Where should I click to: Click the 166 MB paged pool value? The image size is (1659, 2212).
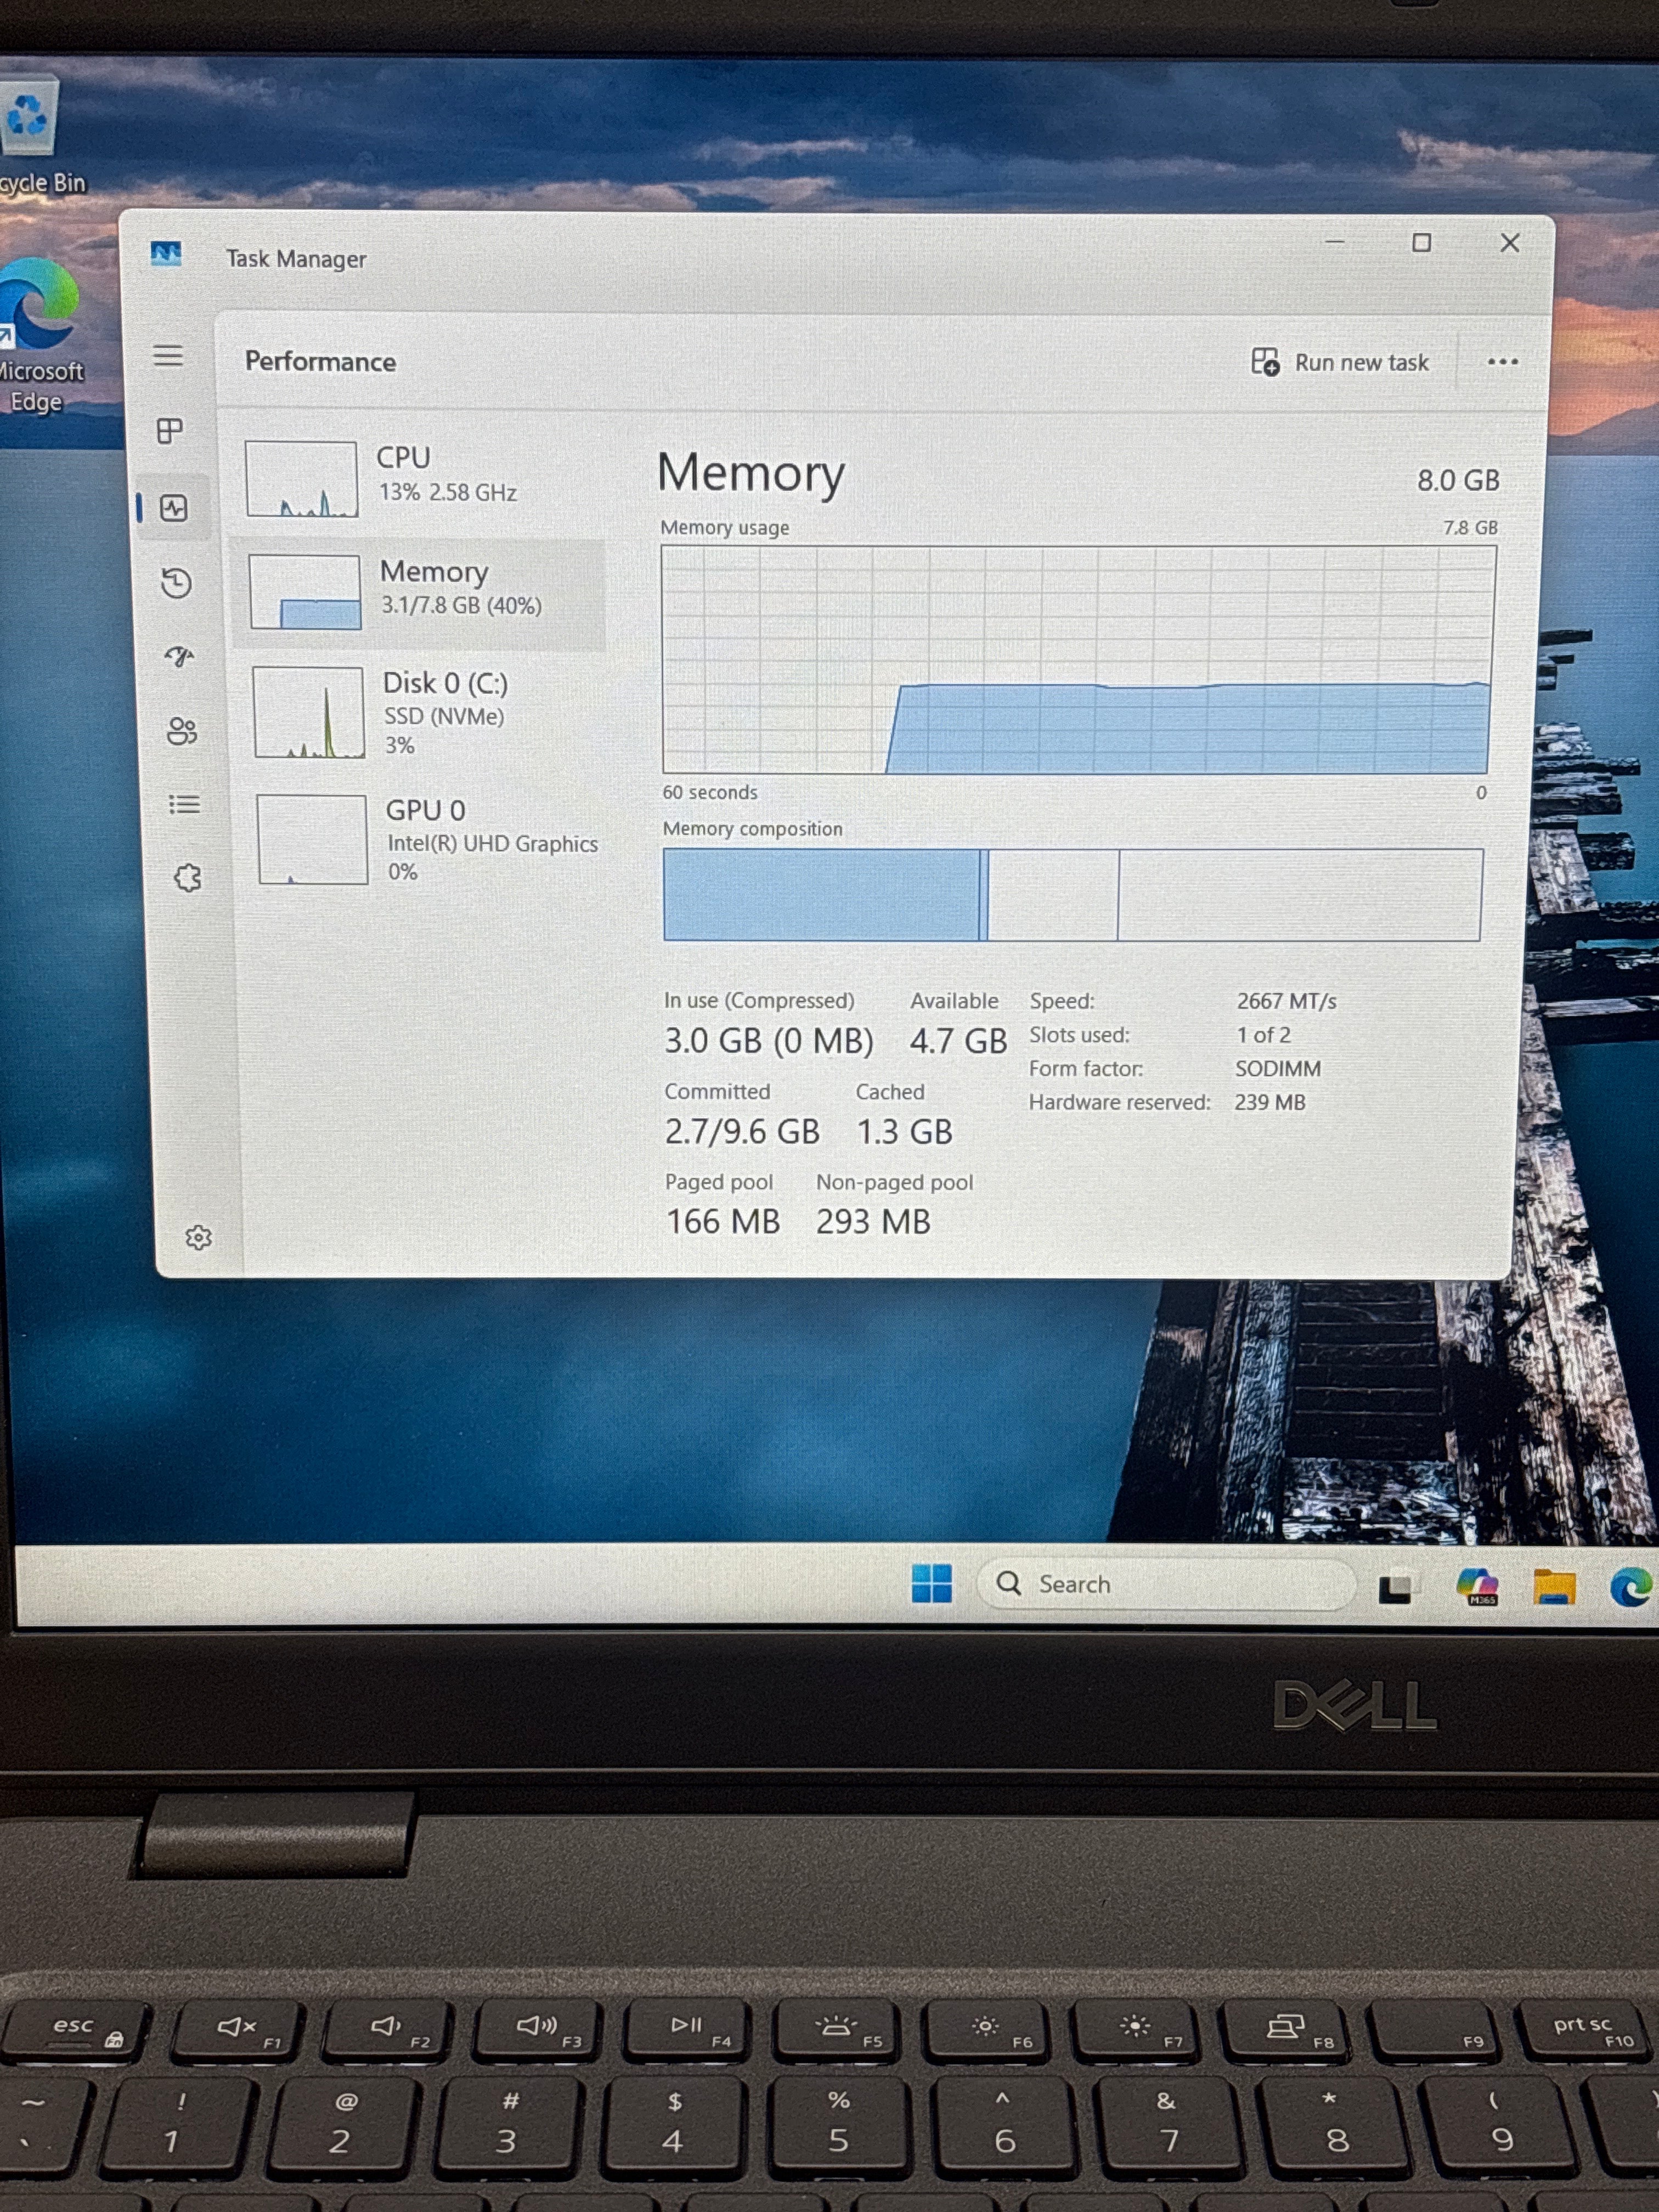click(723, 1221)
